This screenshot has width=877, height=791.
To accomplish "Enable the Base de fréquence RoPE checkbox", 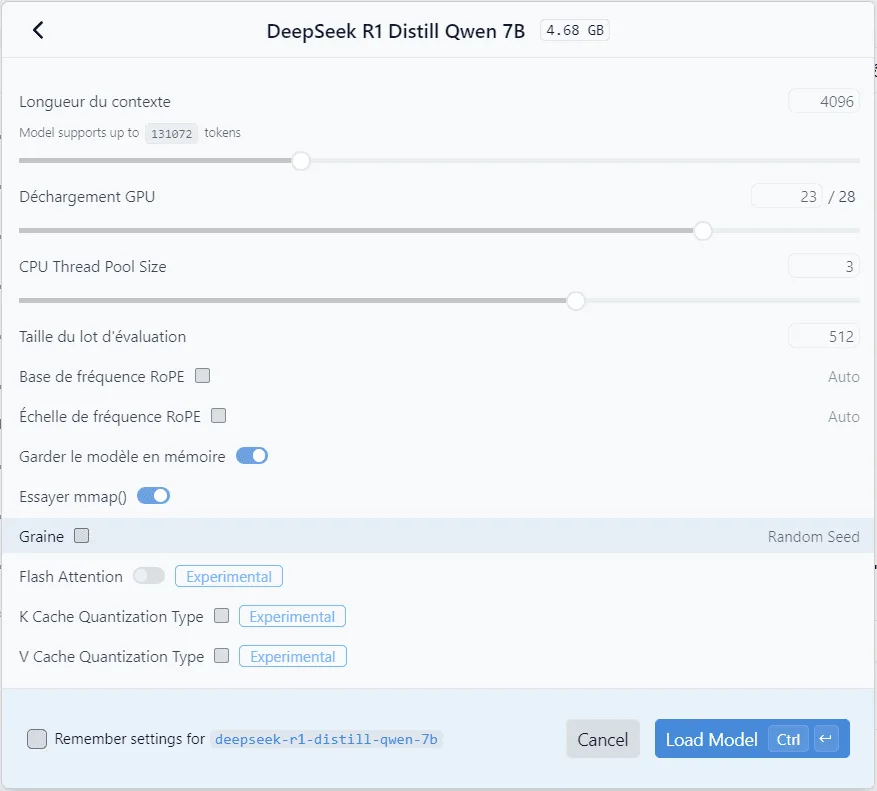I will 202,375.
